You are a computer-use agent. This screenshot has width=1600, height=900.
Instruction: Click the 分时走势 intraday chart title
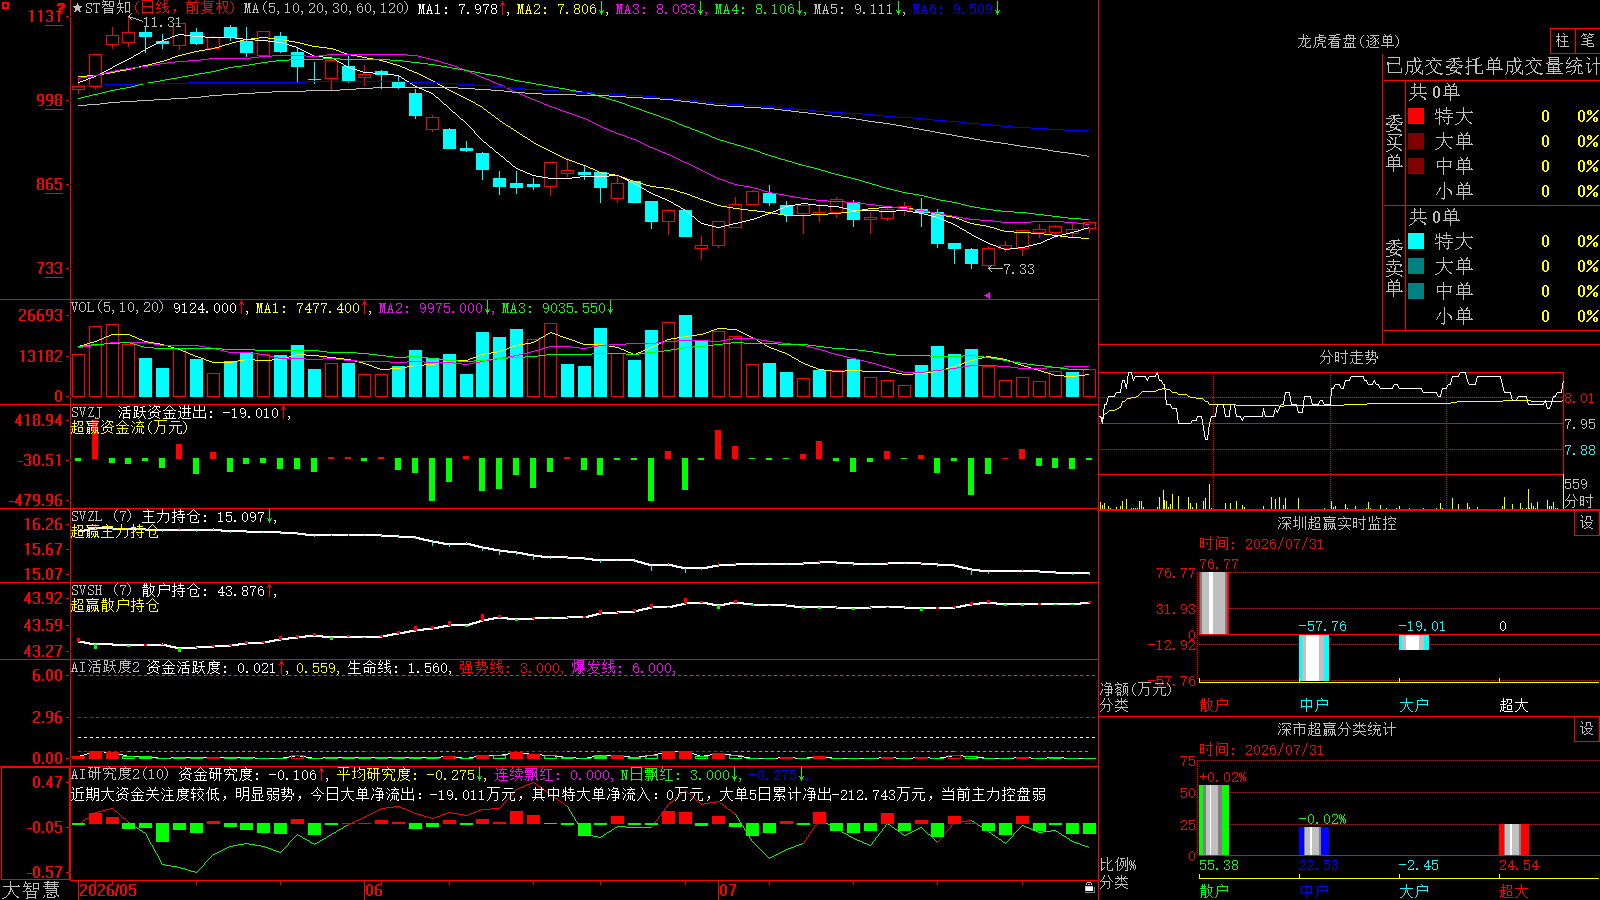(1349, 357)
